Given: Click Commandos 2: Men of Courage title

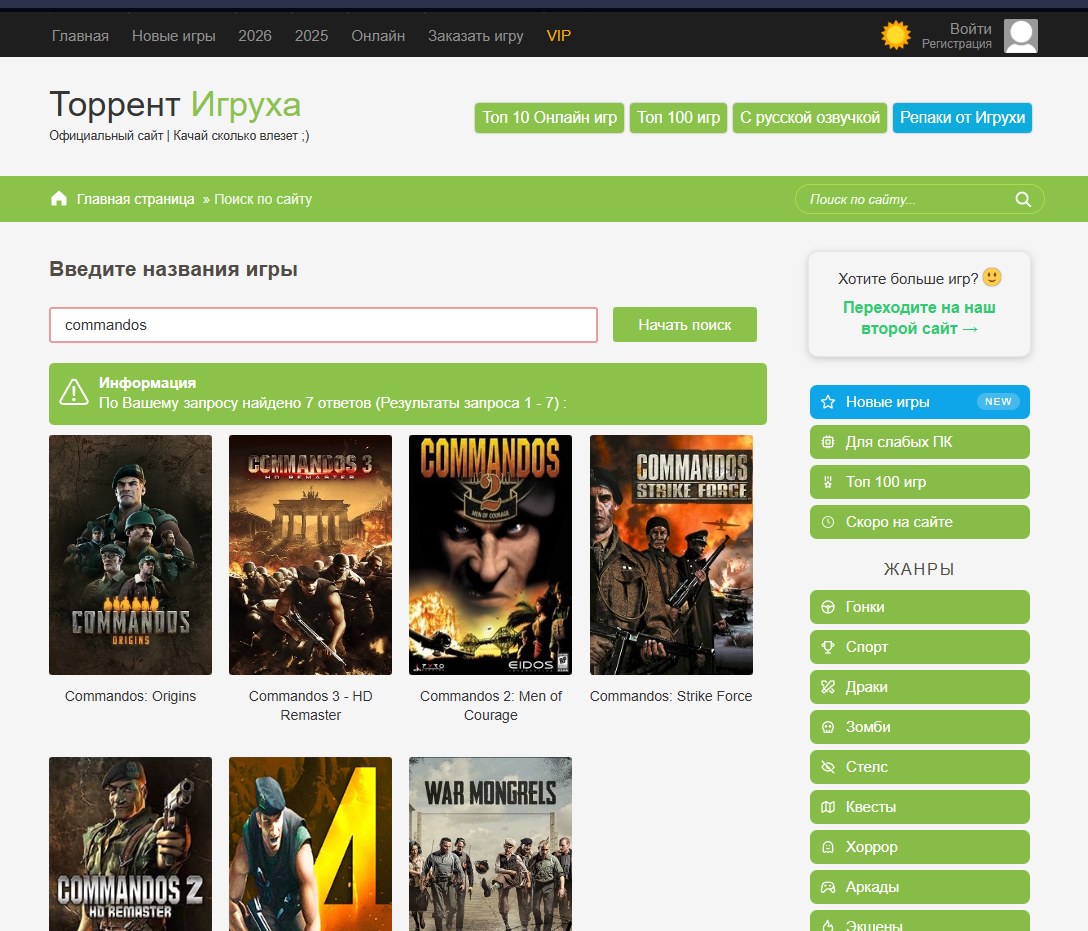Looking at the screenshot, I should tap(491, 706).
